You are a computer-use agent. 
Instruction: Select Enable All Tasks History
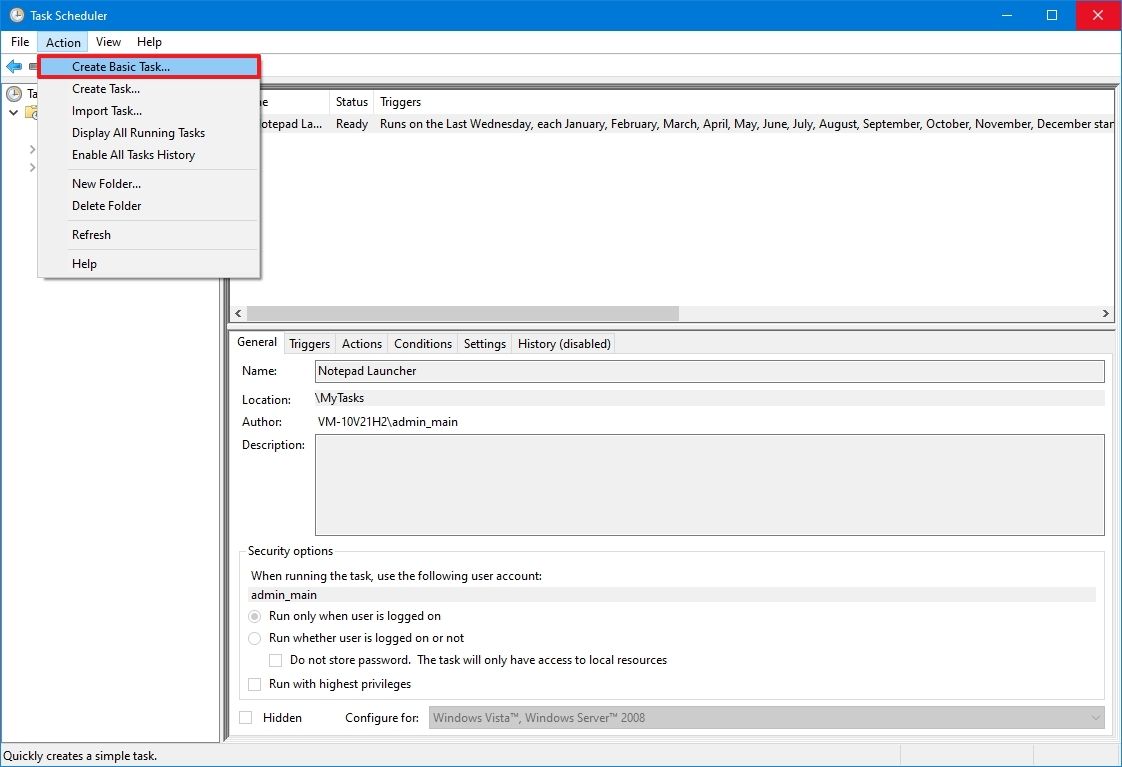(x=133, y=154)
